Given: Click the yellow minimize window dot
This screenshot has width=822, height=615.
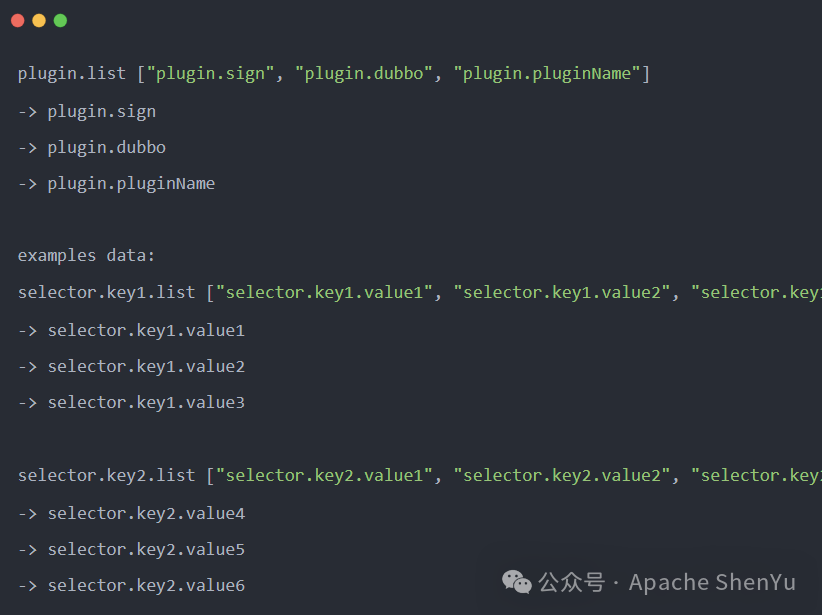Looking at the screenshot, I should pos(39,20).
